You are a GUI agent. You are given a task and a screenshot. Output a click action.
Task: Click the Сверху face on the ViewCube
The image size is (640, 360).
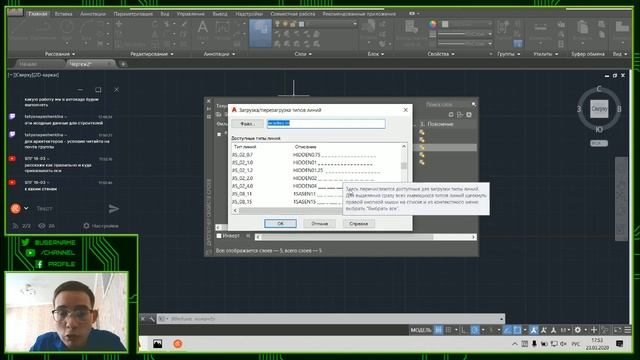point(599,109)
